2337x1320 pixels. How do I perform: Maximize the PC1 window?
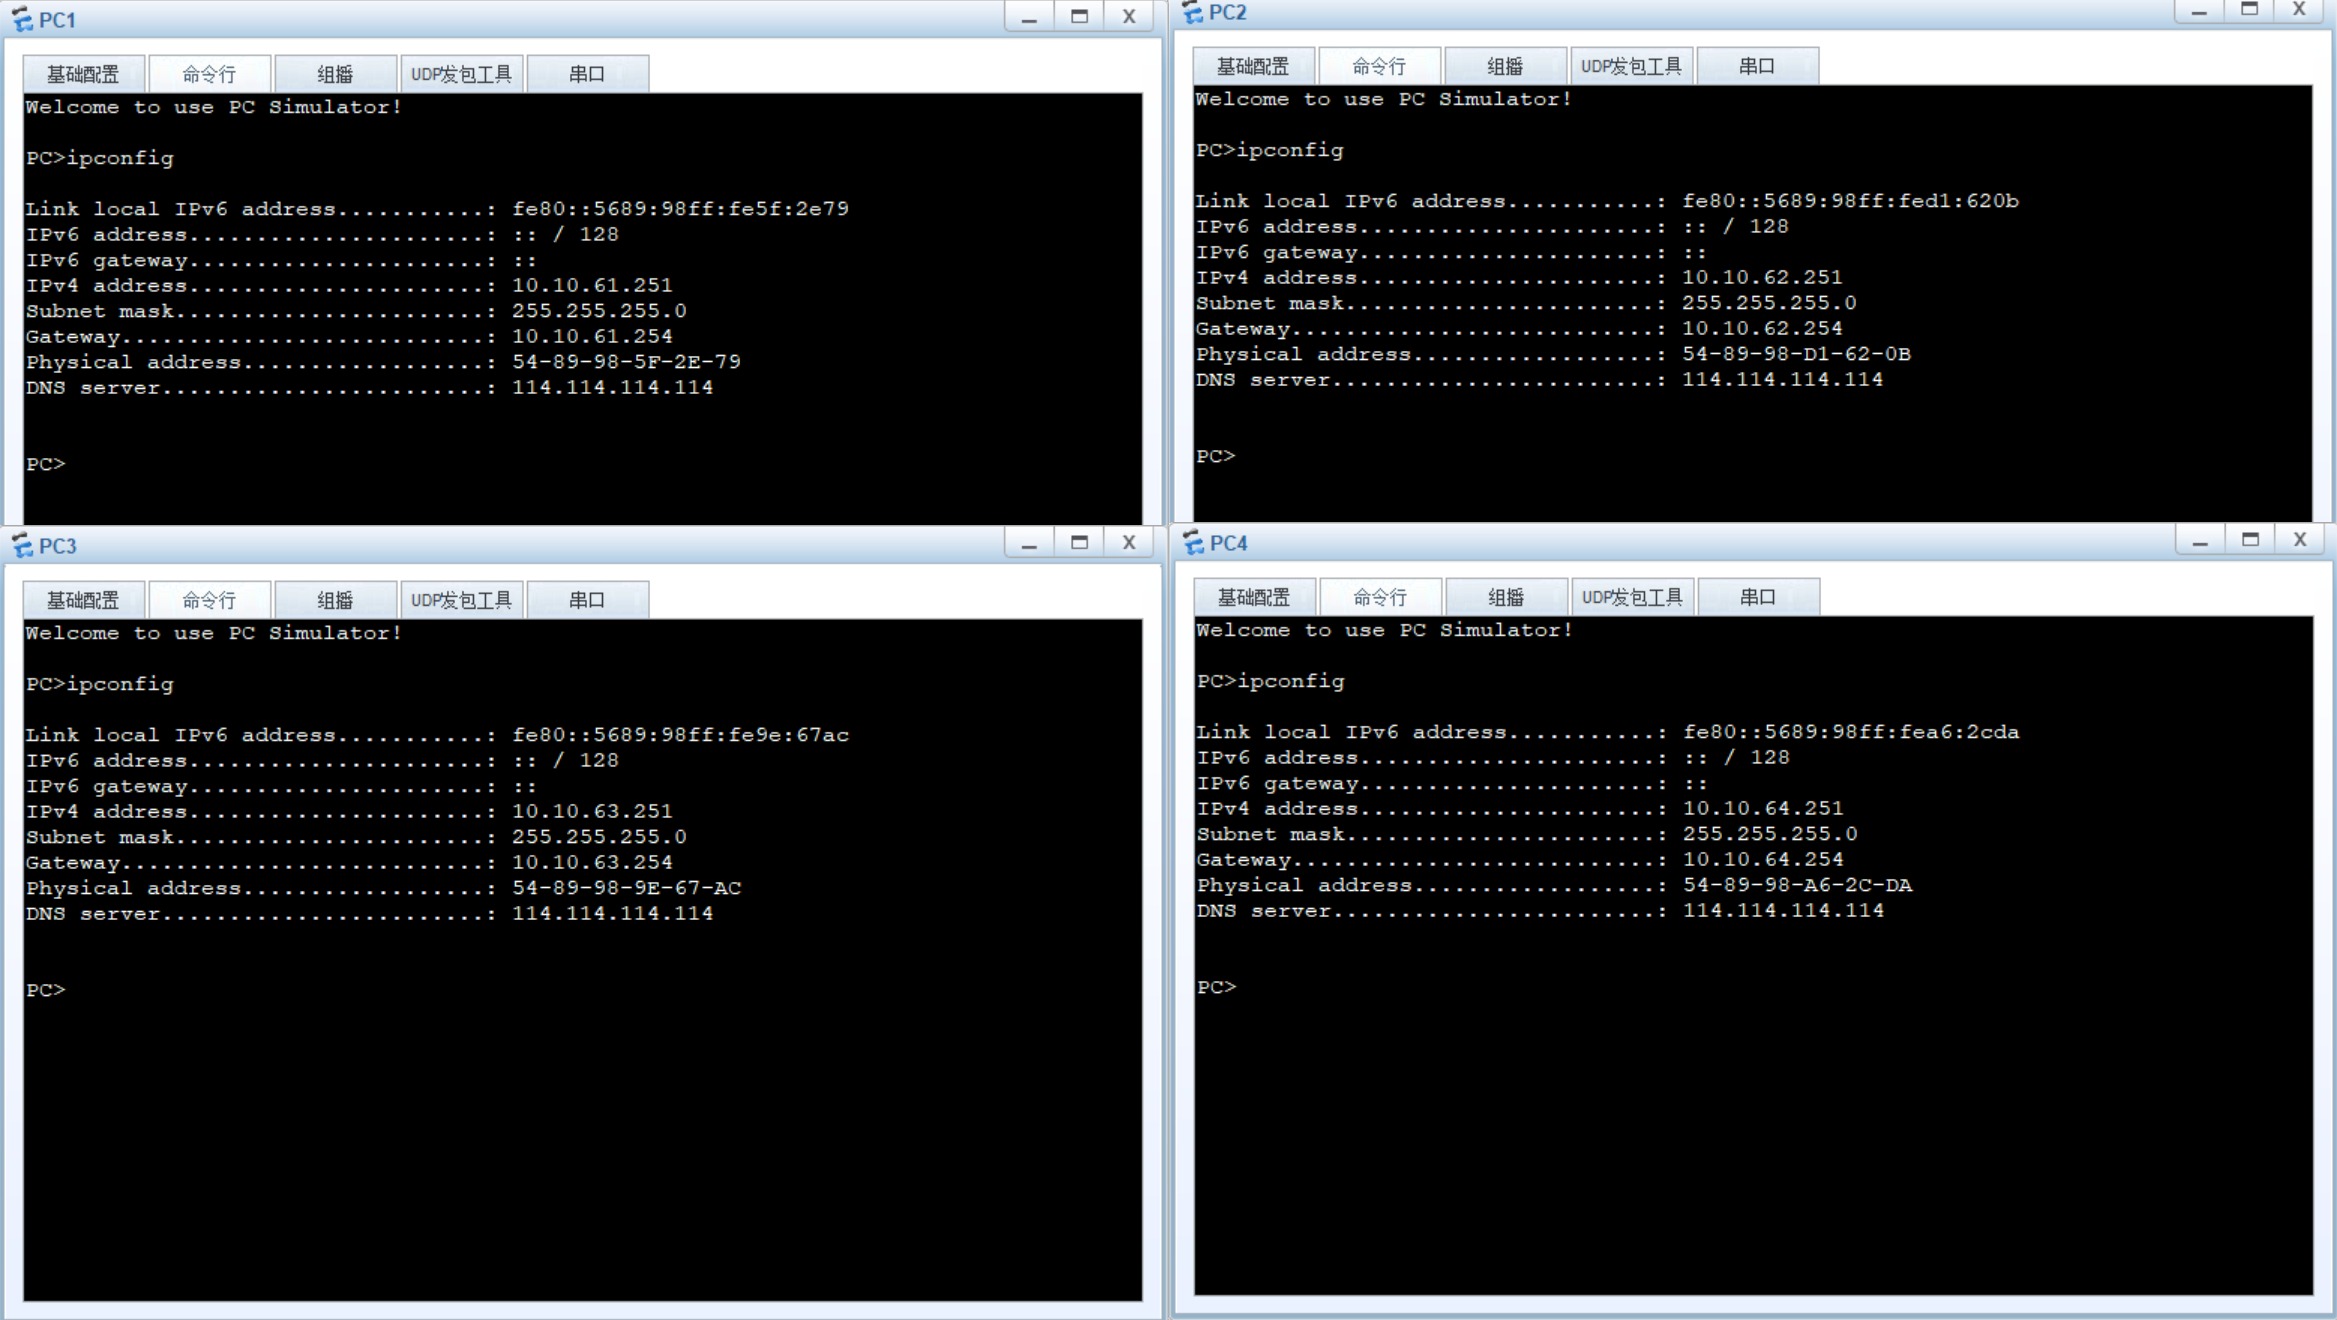(1078, 17)
